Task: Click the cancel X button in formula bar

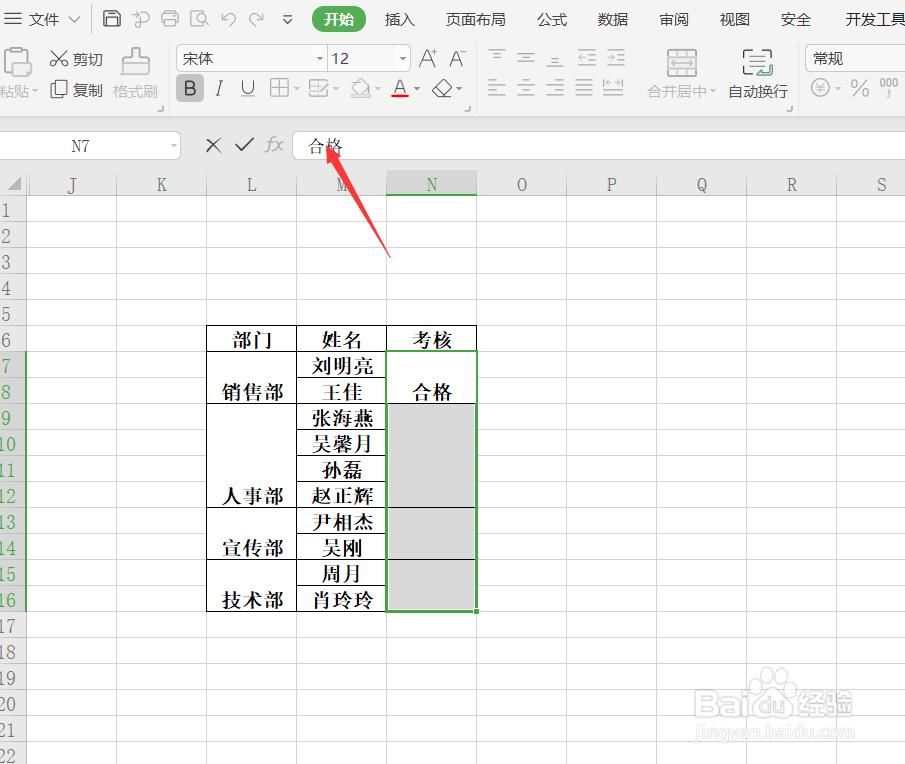Action: 214,145
